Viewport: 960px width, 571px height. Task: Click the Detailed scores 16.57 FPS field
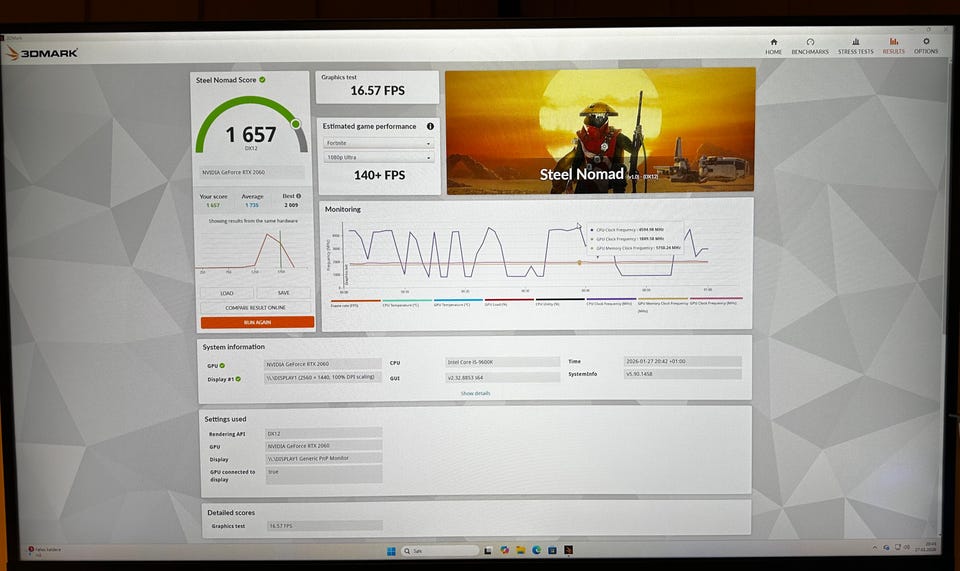(324, 526)
